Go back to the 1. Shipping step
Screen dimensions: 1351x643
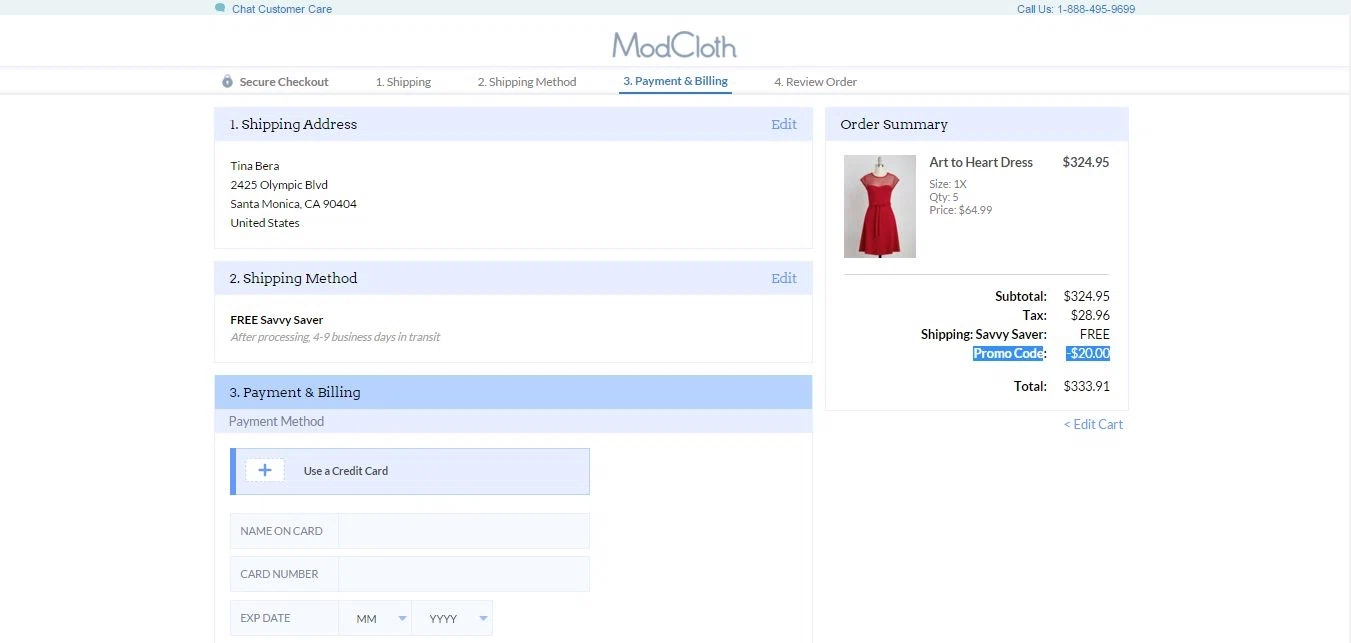[x=403, y=82]
